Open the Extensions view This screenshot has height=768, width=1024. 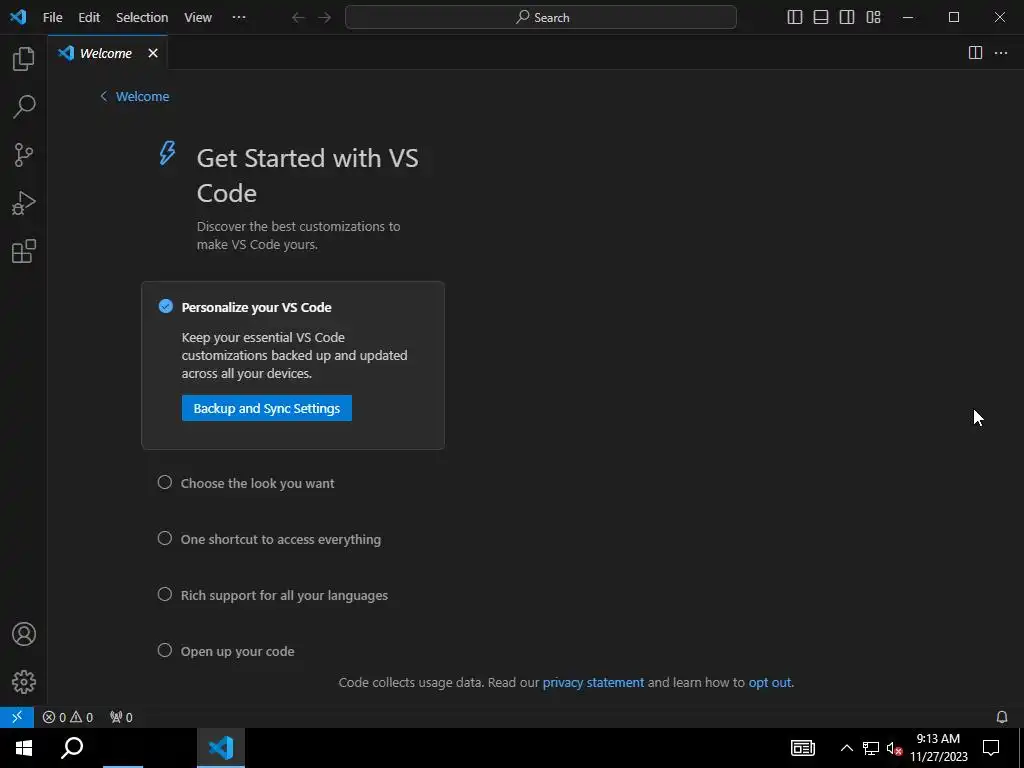coord(24,251)
